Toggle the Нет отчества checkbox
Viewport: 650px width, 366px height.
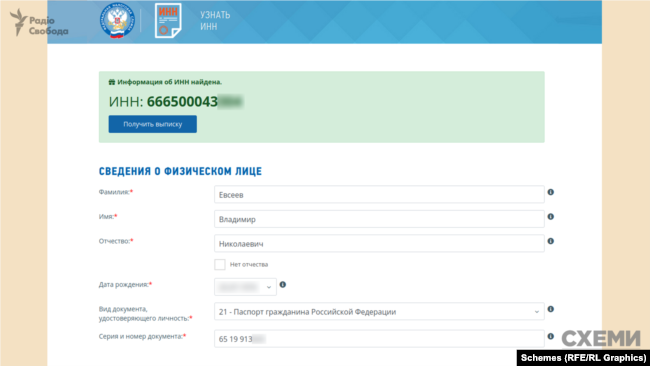[220, 264]
